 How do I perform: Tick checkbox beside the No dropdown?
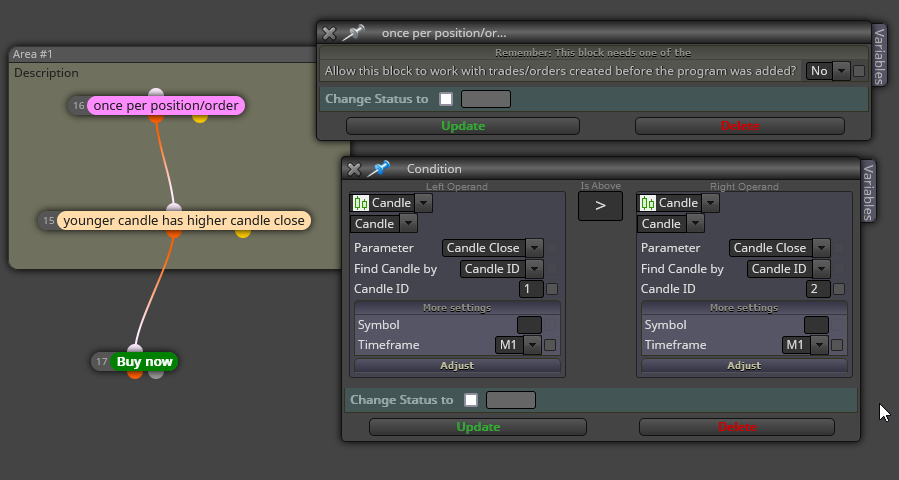pos(858,71)
